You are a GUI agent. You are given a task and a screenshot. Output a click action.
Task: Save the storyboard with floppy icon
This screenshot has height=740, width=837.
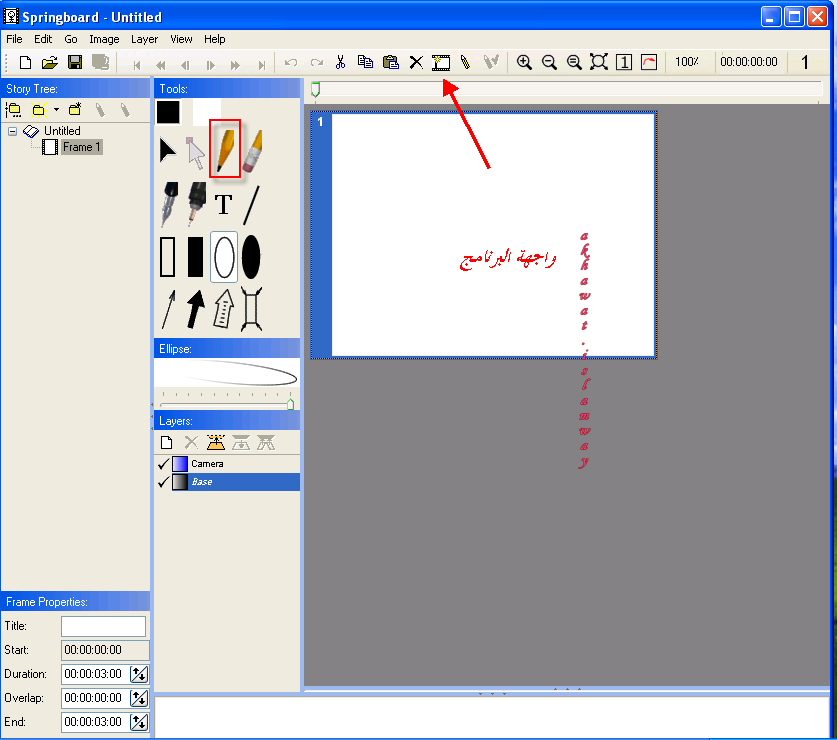[x=75, y=62]
